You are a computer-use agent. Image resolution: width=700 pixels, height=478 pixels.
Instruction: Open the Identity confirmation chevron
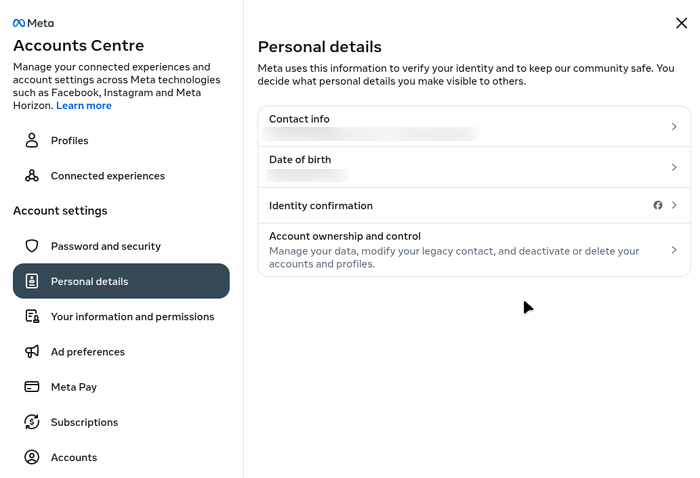(674, 205)
